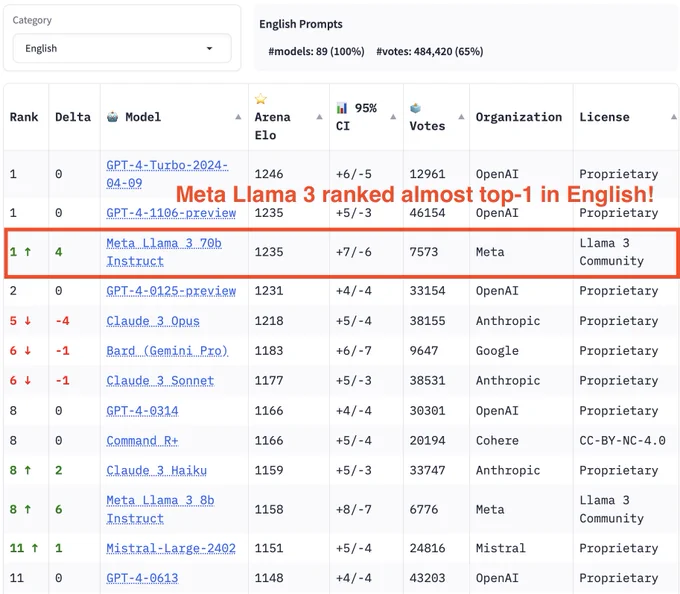Select the green rank 11 for Mistral-Large-2402
This screenshot has height=594, width=680.
(x=24, y=548)
